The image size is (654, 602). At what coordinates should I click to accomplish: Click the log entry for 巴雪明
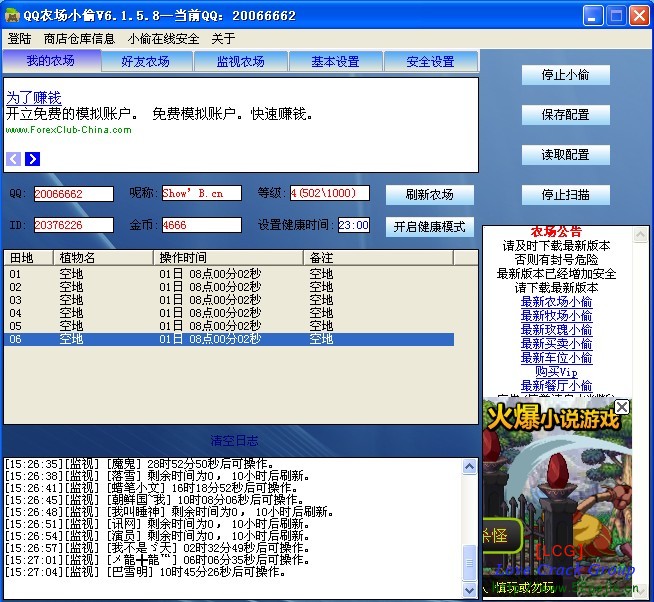click(x=146, y=572)
